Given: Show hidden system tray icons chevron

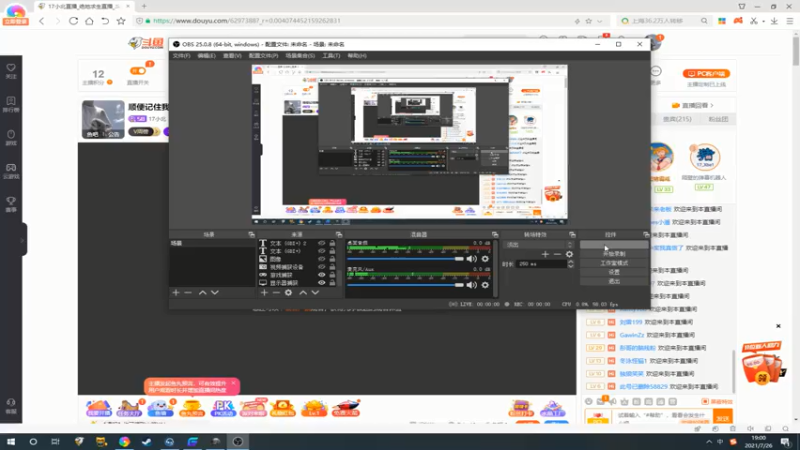Looking at the screenshot, I should coord(709,442).
